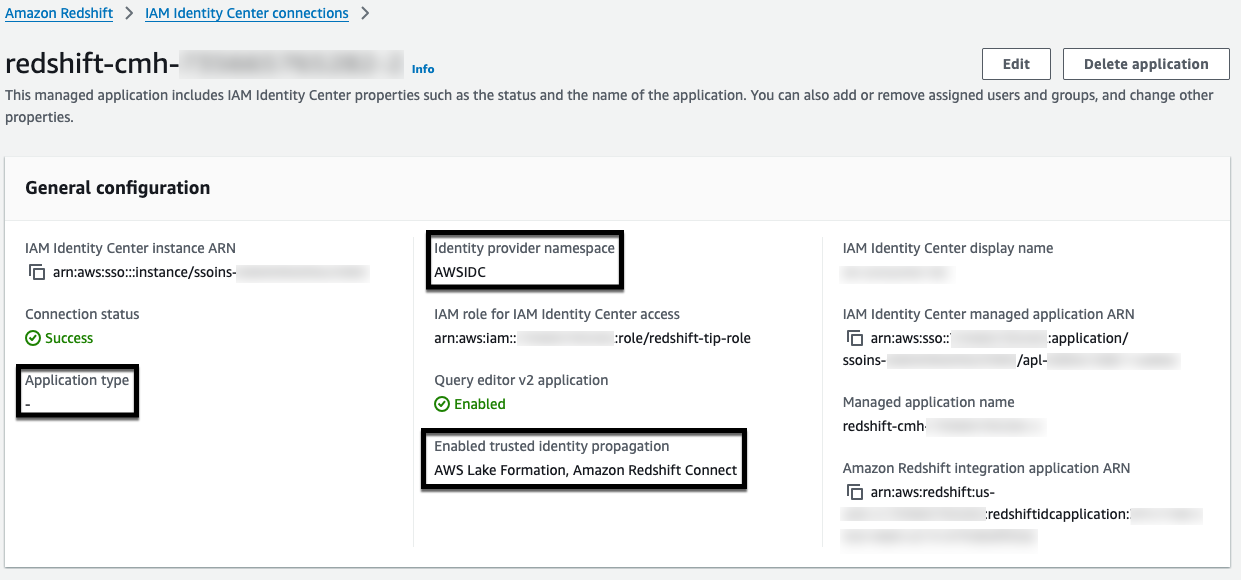
Task: Copy the Redshift integration application ARN
Action: point(854,492)
